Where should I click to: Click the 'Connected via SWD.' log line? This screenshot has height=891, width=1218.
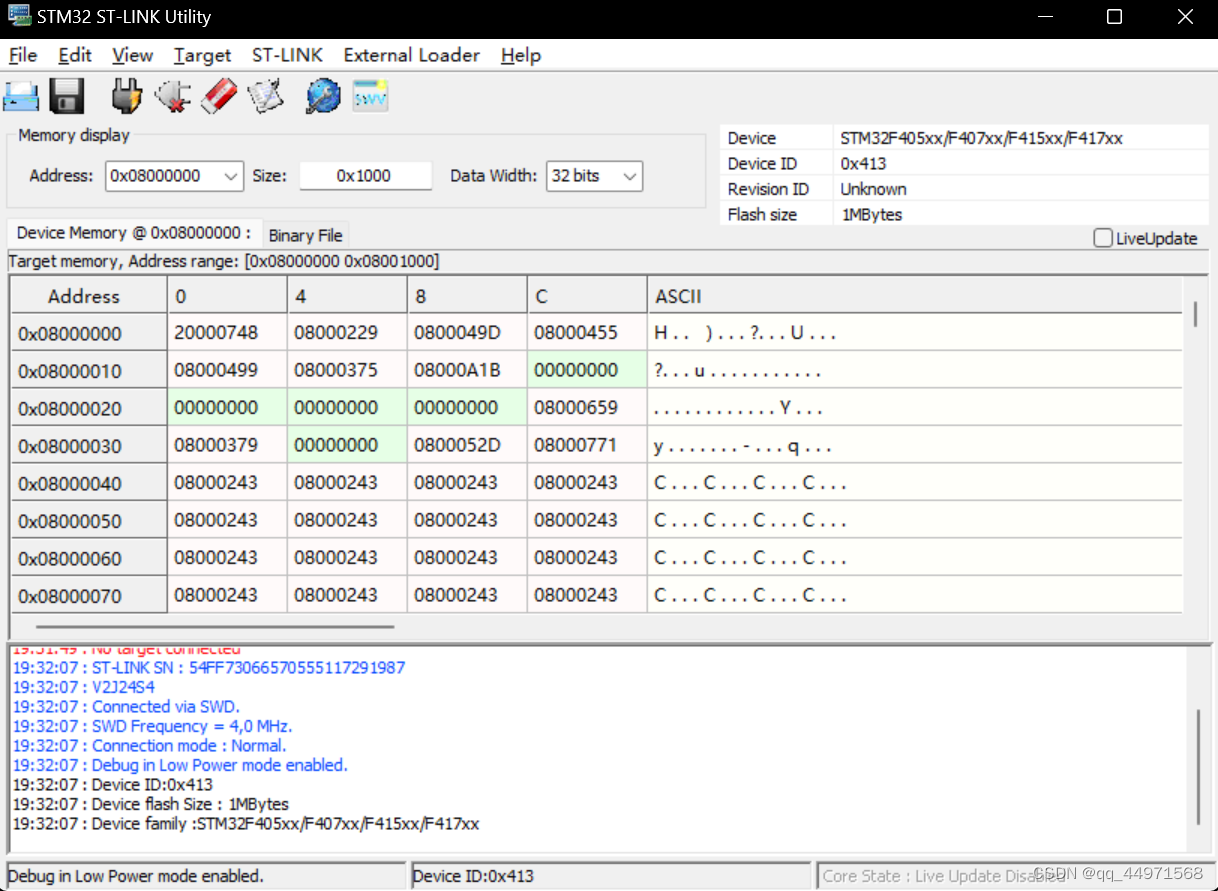(x=126, y=706)
